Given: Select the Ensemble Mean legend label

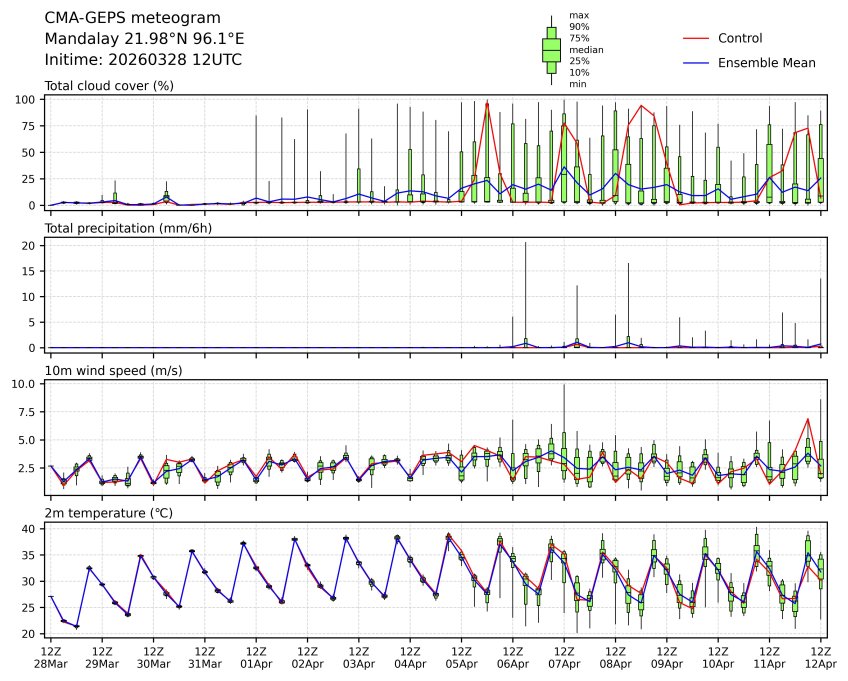Looking at the screenshot, I should 767,62.
